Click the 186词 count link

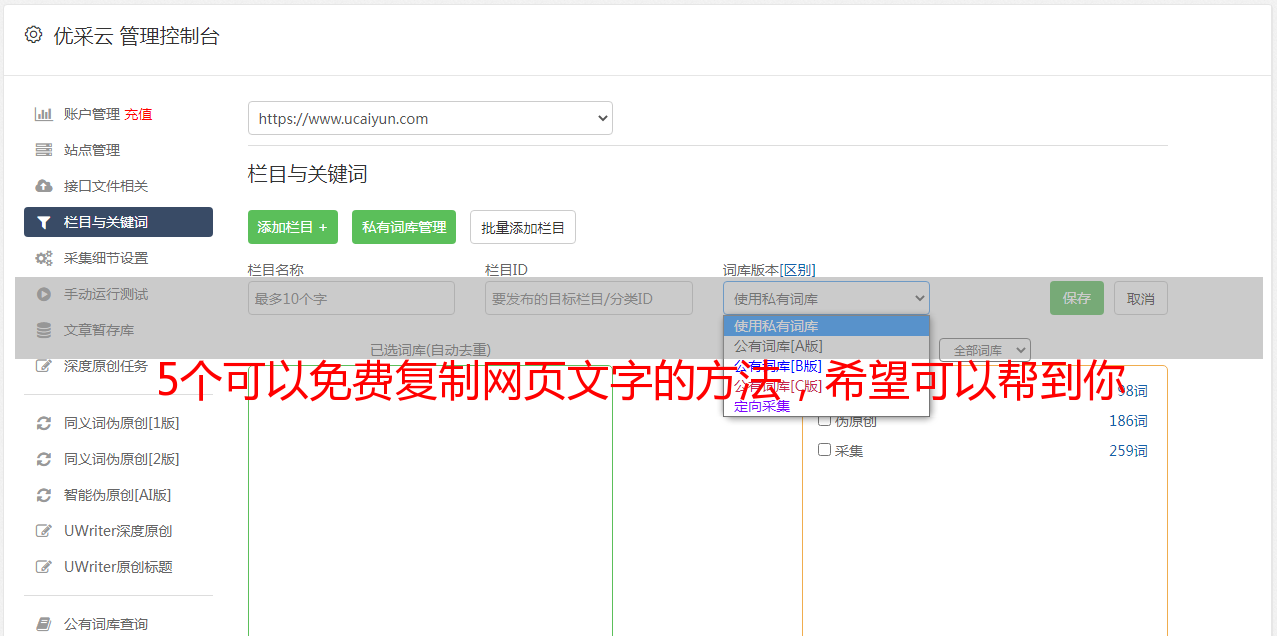click(x=1128, y=421)
